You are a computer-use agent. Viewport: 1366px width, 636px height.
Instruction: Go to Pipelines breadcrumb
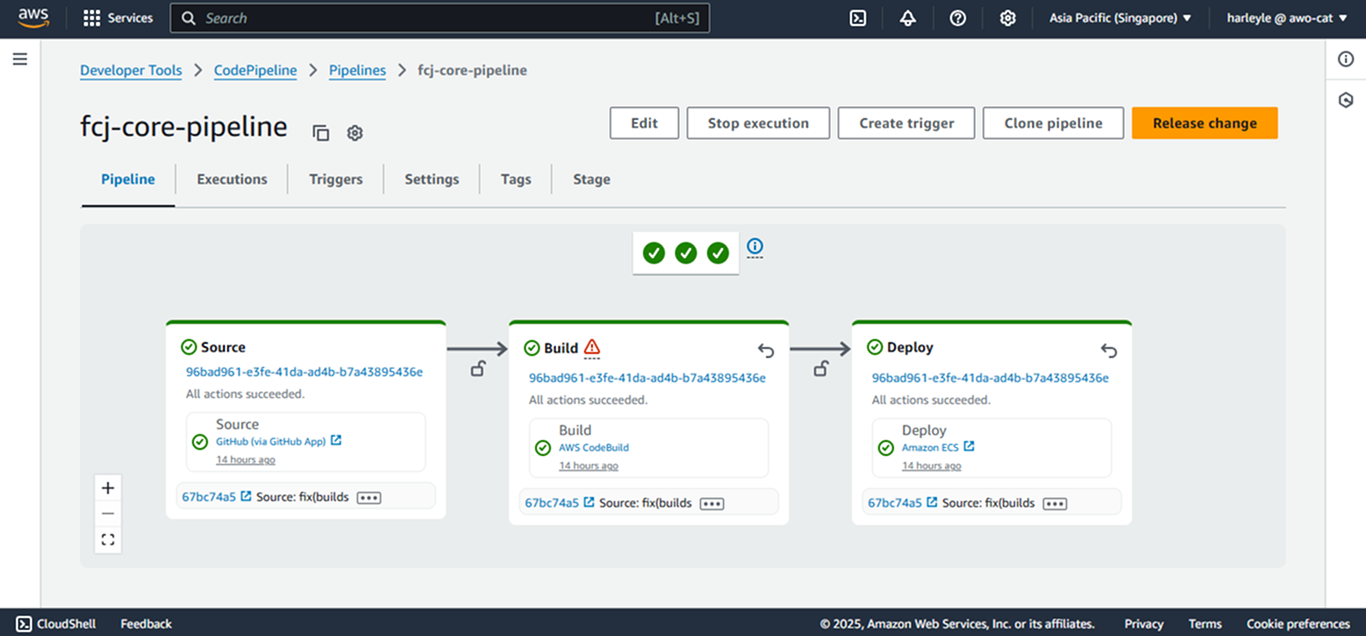(x=358, y=70)
